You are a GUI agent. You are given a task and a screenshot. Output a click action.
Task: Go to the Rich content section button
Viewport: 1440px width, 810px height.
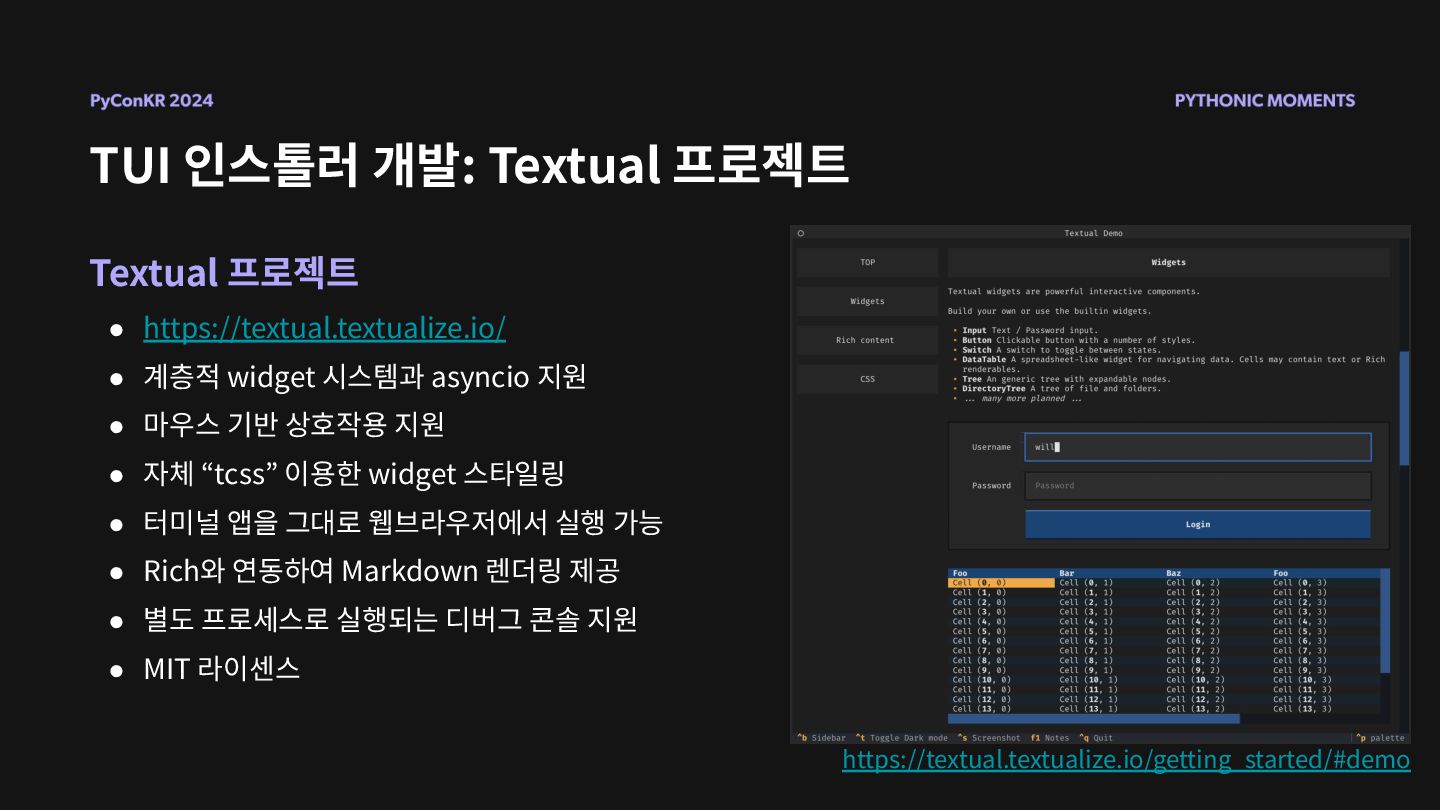tap(867, 340)
